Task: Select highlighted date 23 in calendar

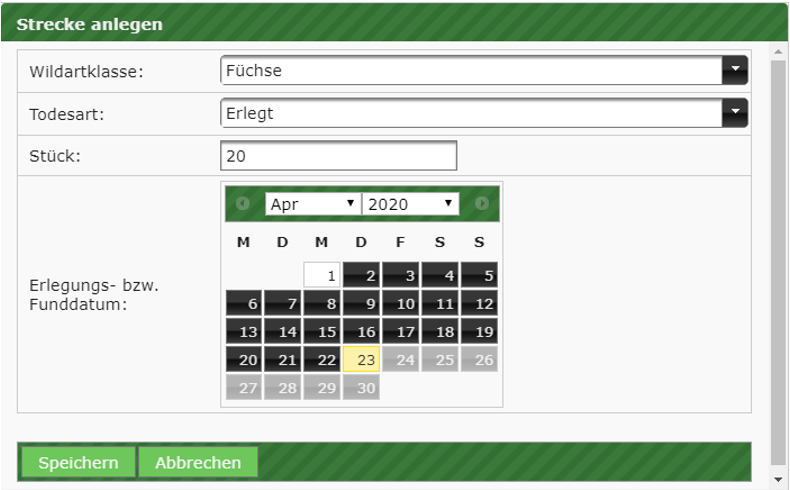Action: coord(361,360)
